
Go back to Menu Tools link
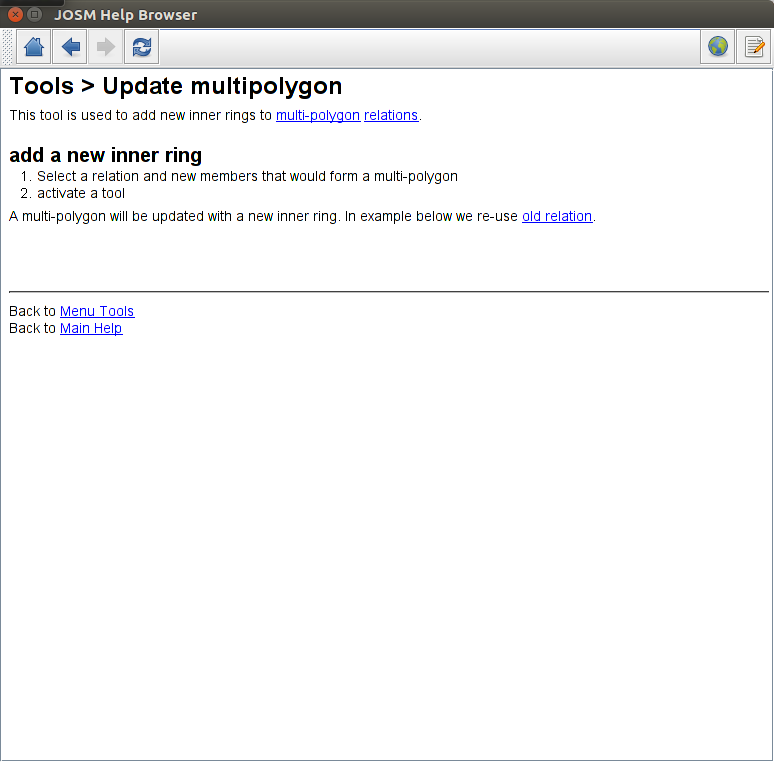click(97, 311)
